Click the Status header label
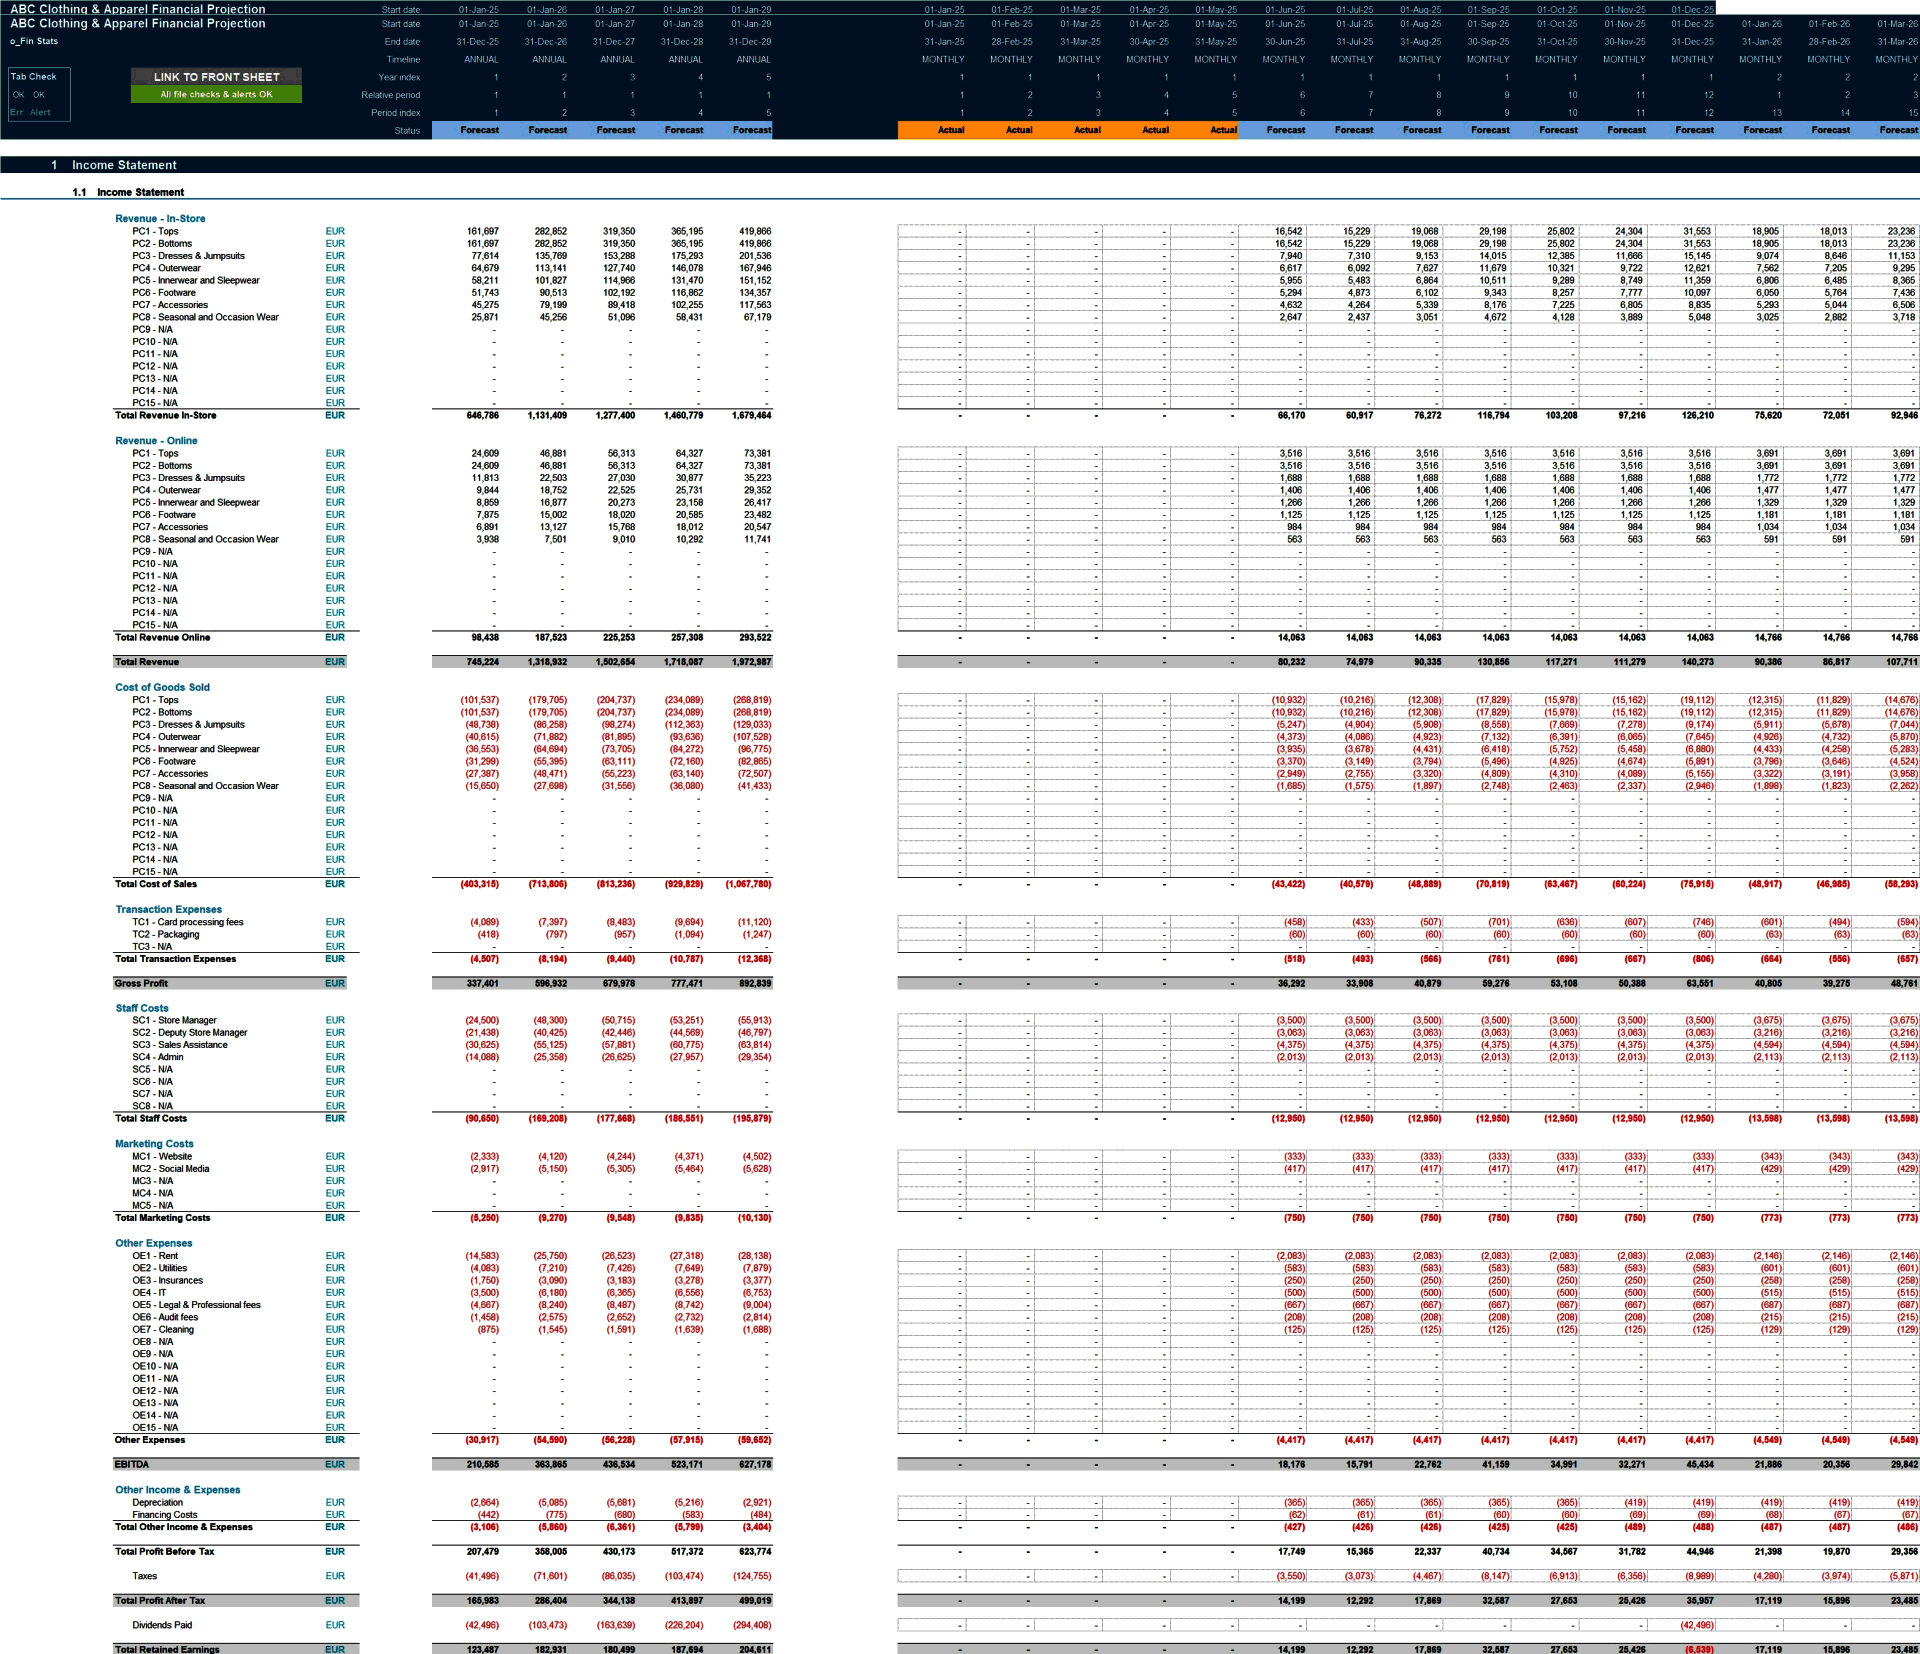This screenshot has width=1920, height=1654. click(x=407, y=131)
